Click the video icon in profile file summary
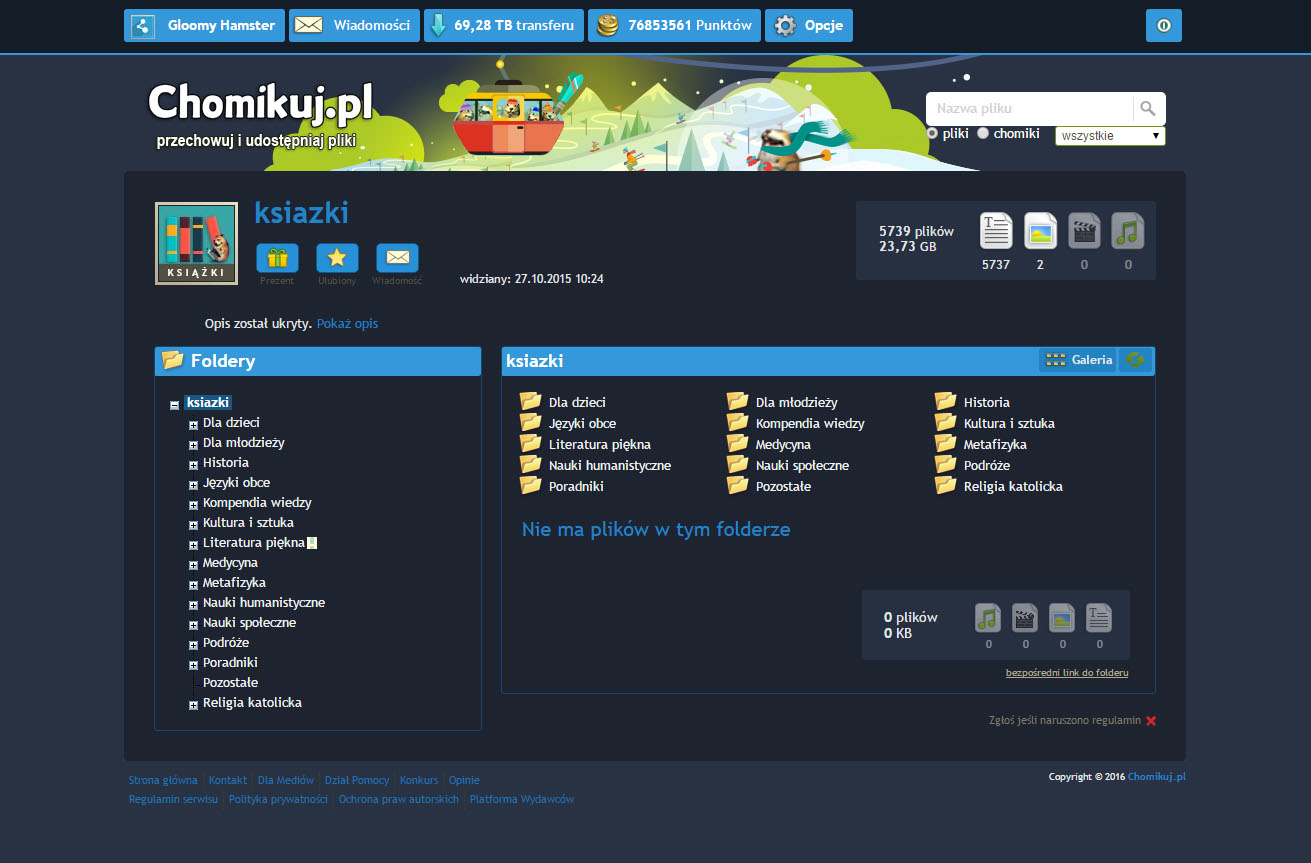Image resolution: width=1311 pixels, height=863 pixels. (x=1084, y=231)
